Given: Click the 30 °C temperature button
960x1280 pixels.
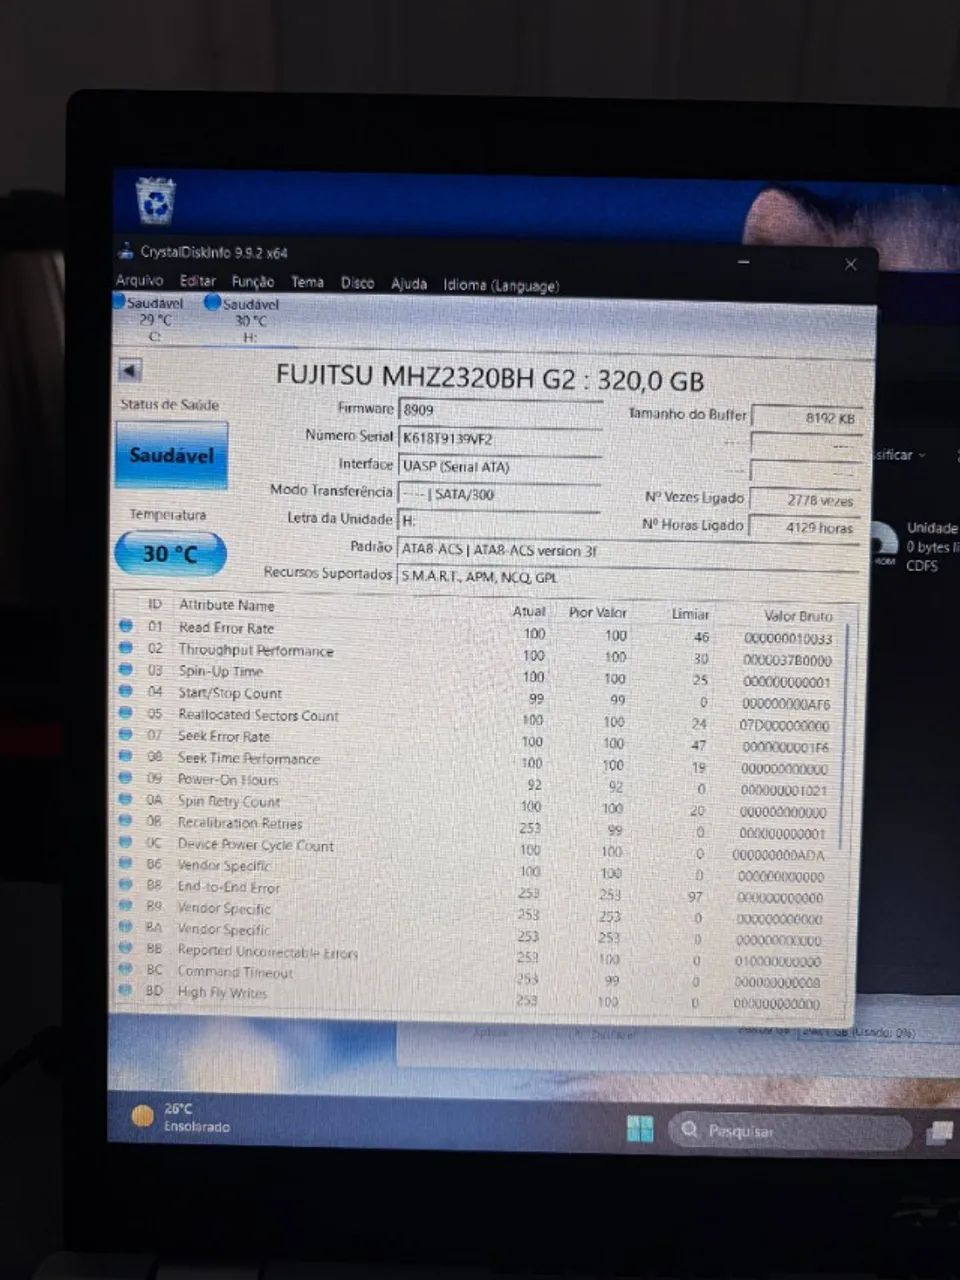Looking at the screenshot, I should pyautogui.click(x=171, y=553).
